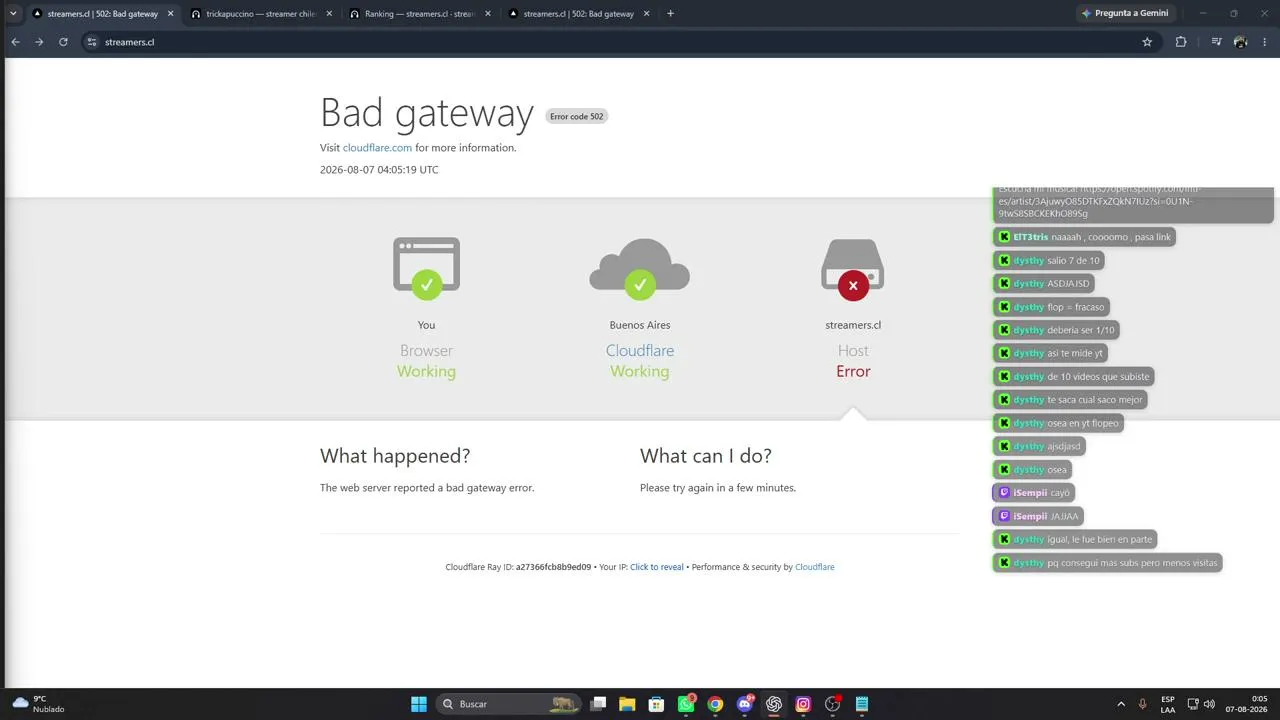Open network and volume quick settings
The image size is (1280, 720).
[1201, 704]
